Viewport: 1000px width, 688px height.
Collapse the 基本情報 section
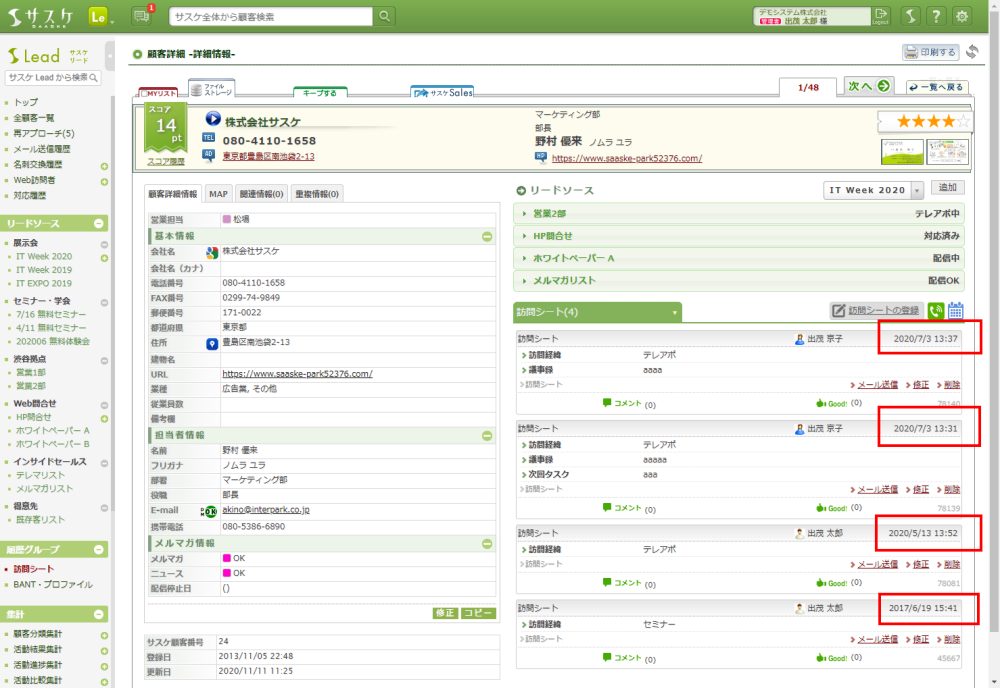click(x=486, y=237)
